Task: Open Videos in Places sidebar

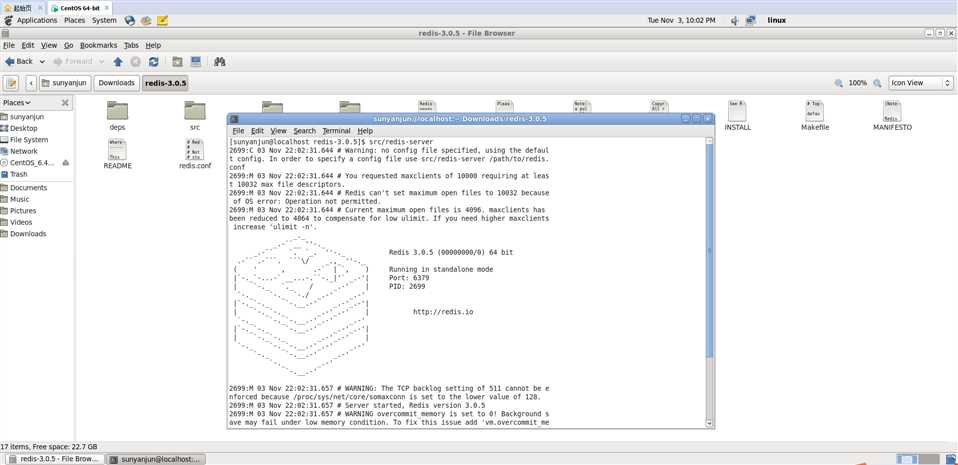Action: coord(21,222)
